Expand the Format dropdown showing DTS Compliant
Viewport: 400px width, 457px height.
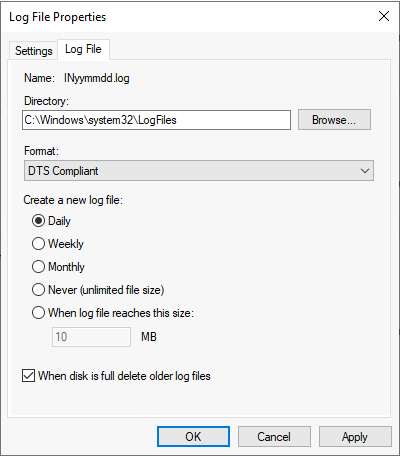click(x=199, y=171)
